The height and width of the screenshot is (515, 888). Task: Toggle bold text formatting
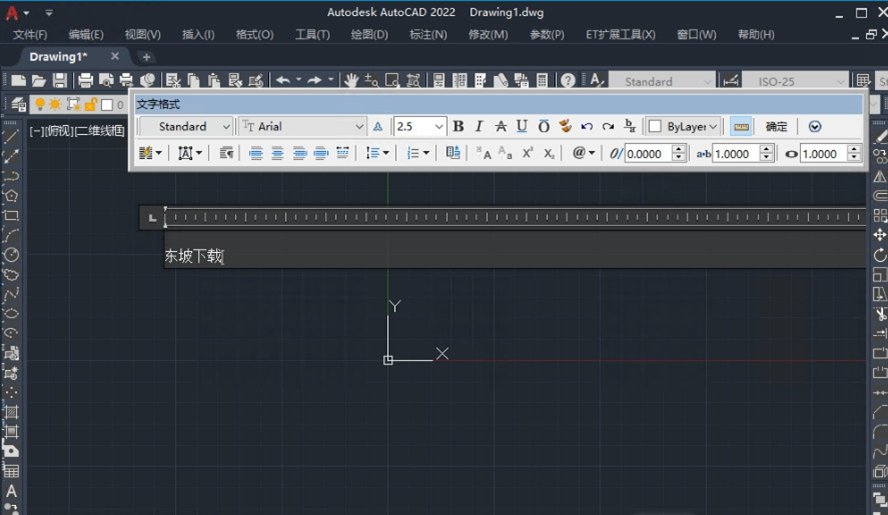(459, 126)
